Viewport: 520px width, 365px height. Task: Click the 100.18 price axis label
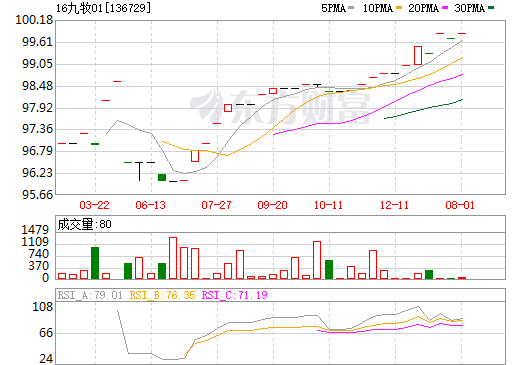click(x=34, y=20)
